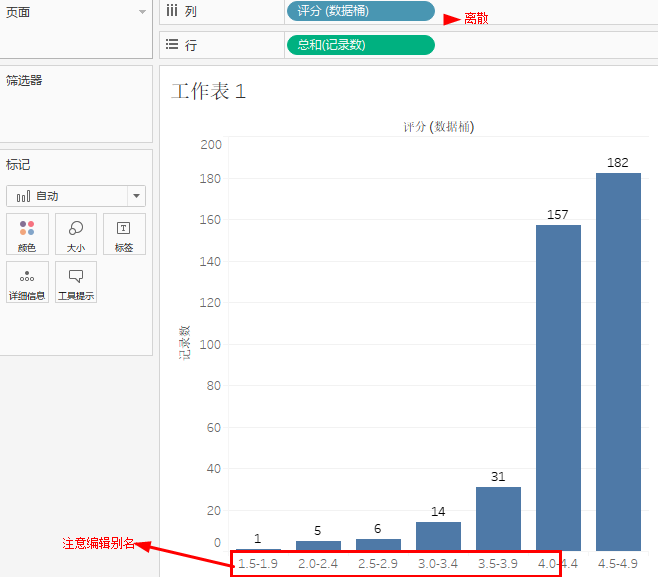Click the 100 axis tick label
This screenshot has height=577, width=658.
(x=210, y=345)
